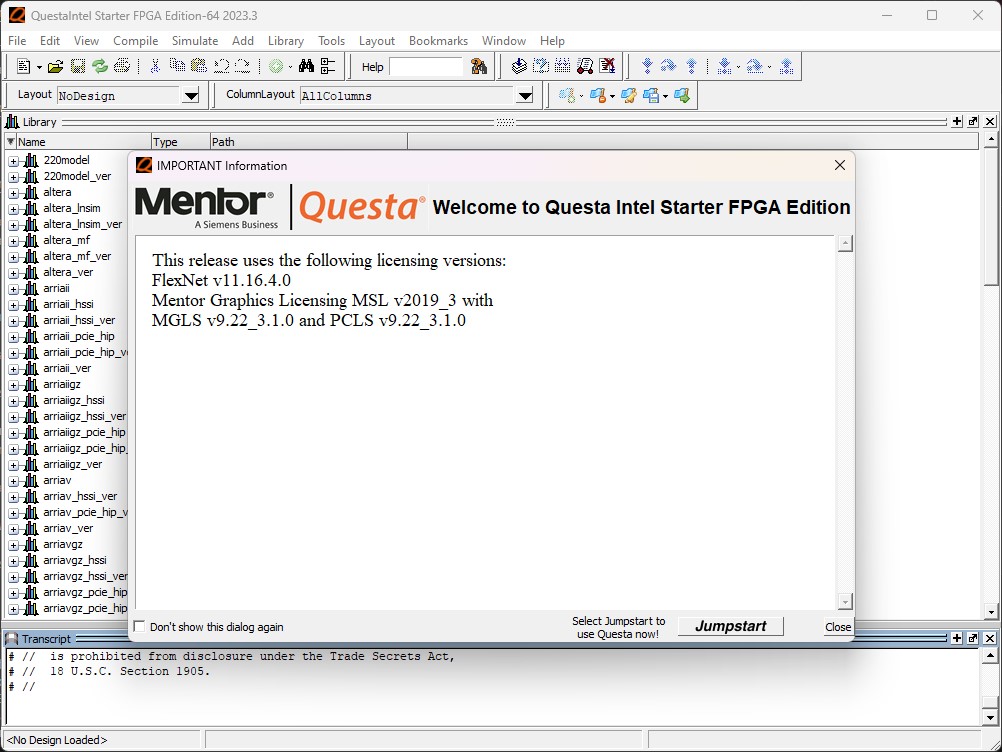Screen dimensions: 1002x752
Task: Undock the Library pane
Action: pos(973,121)
